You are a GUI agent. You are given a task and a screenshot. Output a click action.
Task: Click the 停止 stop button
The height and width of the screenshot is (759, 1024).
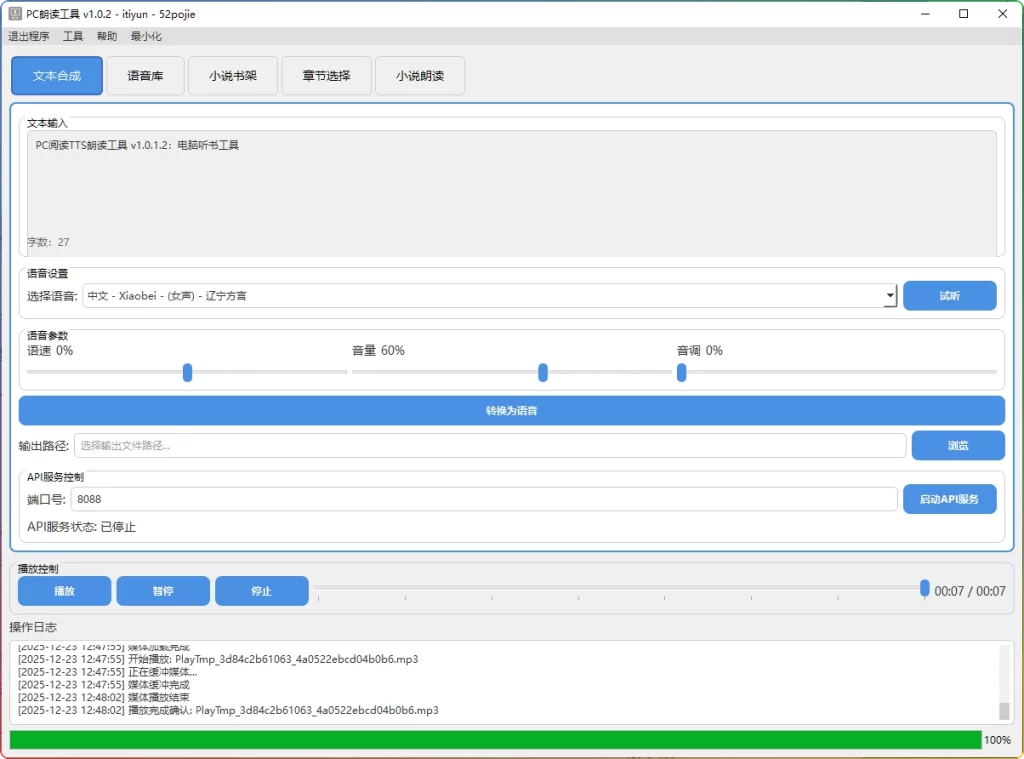[x=261, y=590]
